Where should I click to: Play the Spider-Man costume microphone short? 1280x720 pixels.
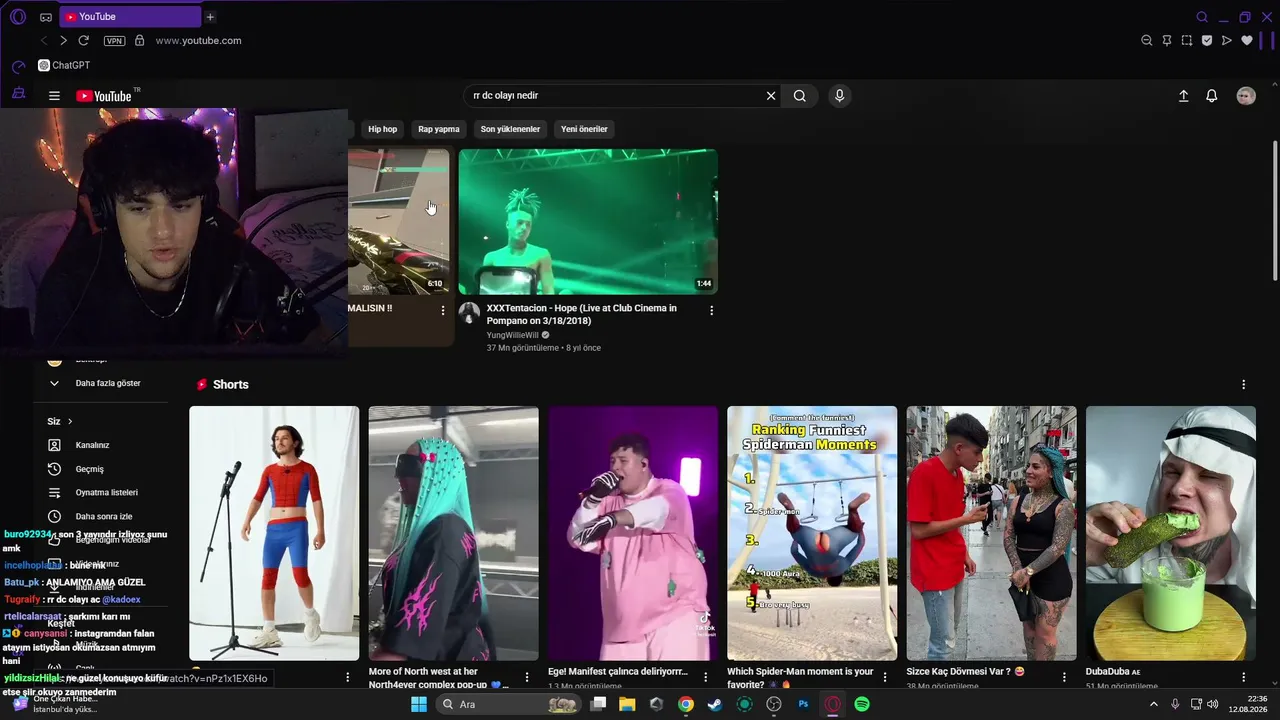274,533
